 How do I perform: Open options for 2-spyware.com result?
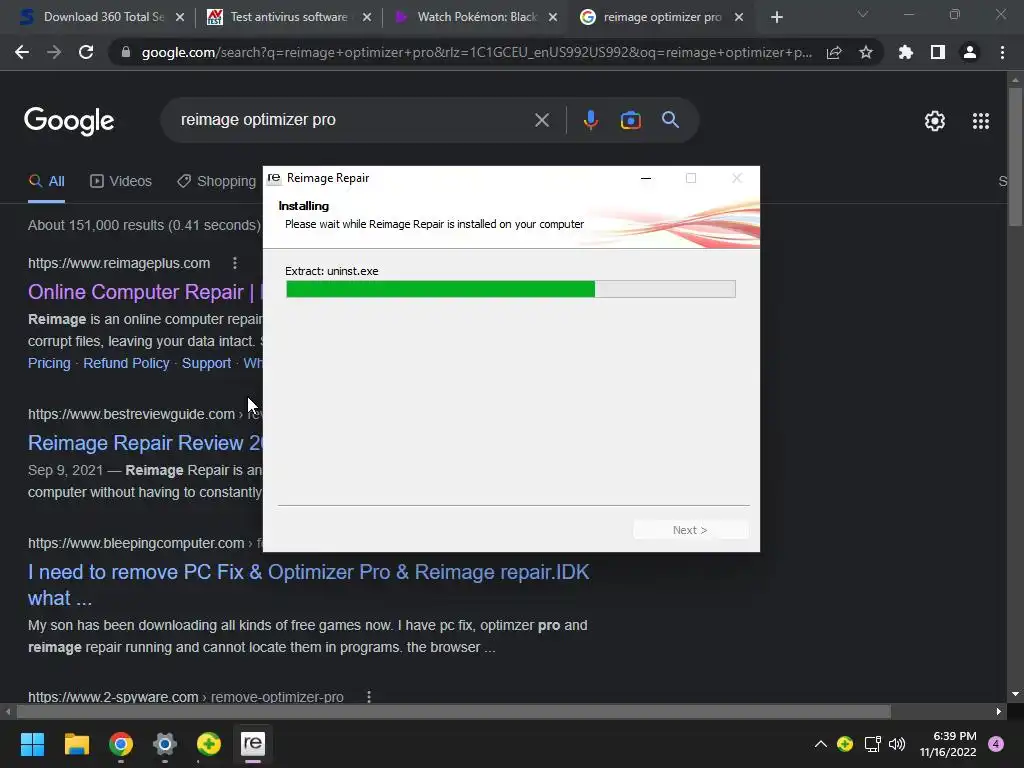(369, 696)
